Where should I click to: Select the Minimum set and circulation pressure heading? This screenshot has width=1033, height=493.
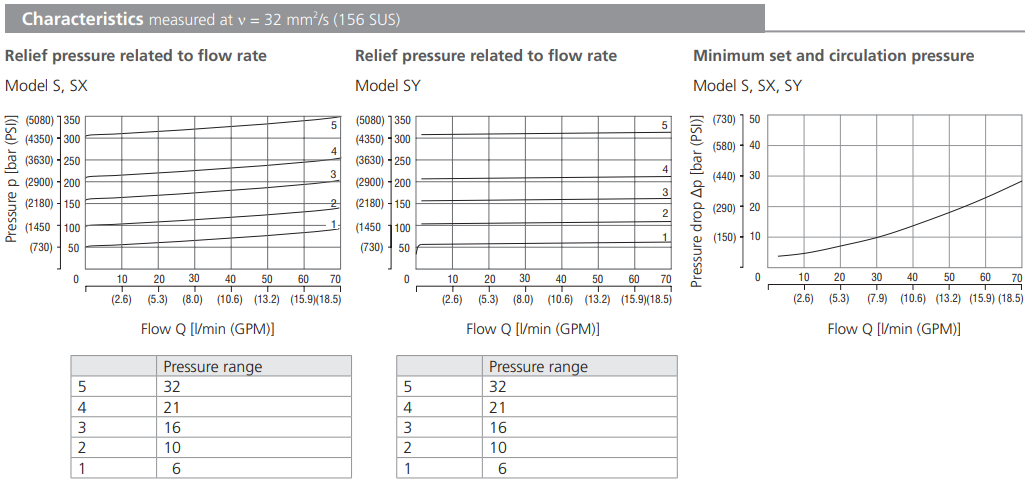tap(833, 56)
